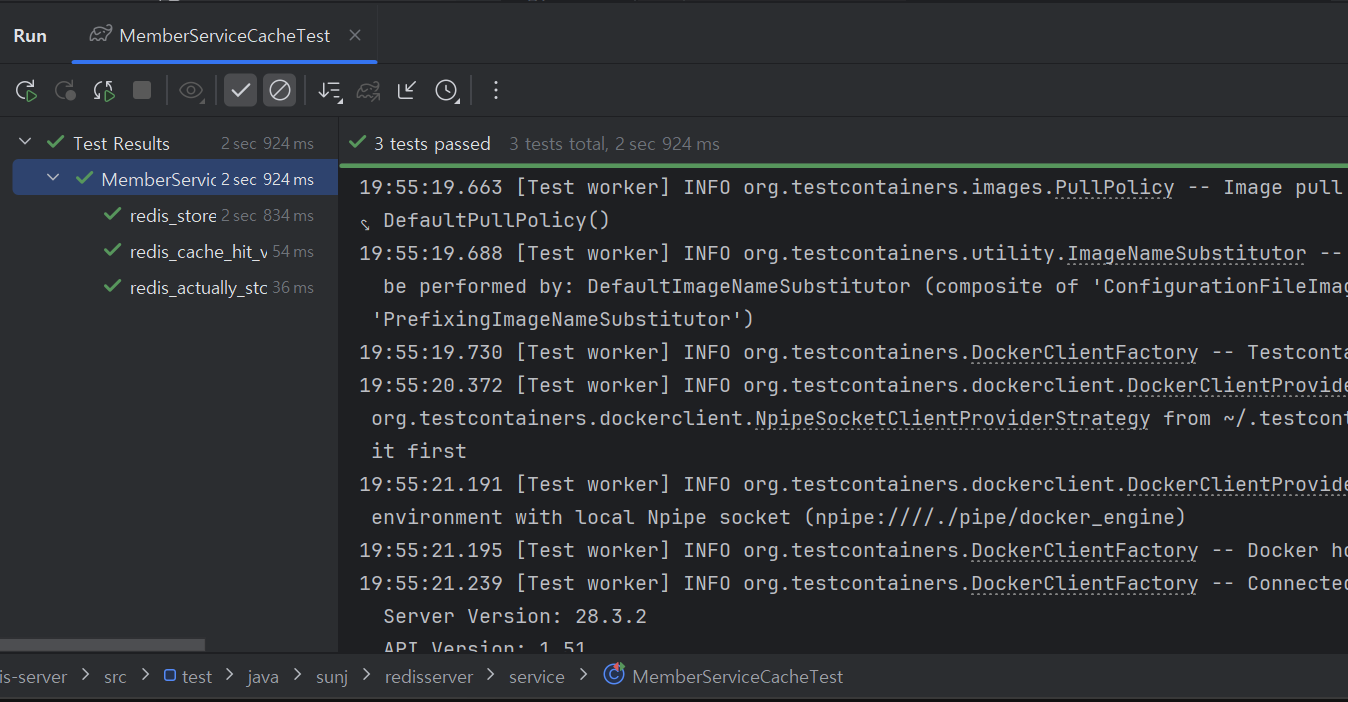
Task: Click Rerun Failed Tests icon
Action: pyautogui.click(x=65, y=91)
